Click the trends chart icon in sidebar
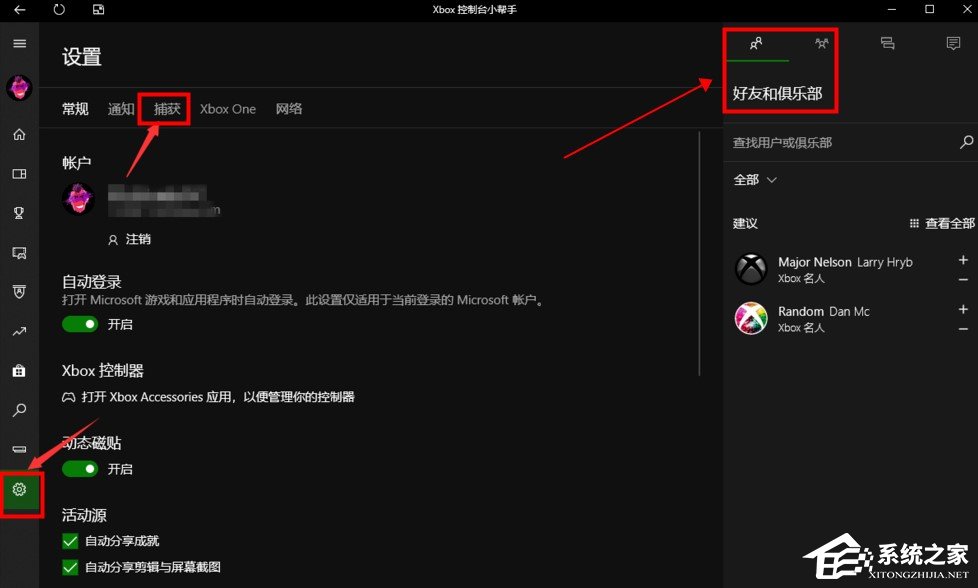The image size is (978, 588). 19,331
